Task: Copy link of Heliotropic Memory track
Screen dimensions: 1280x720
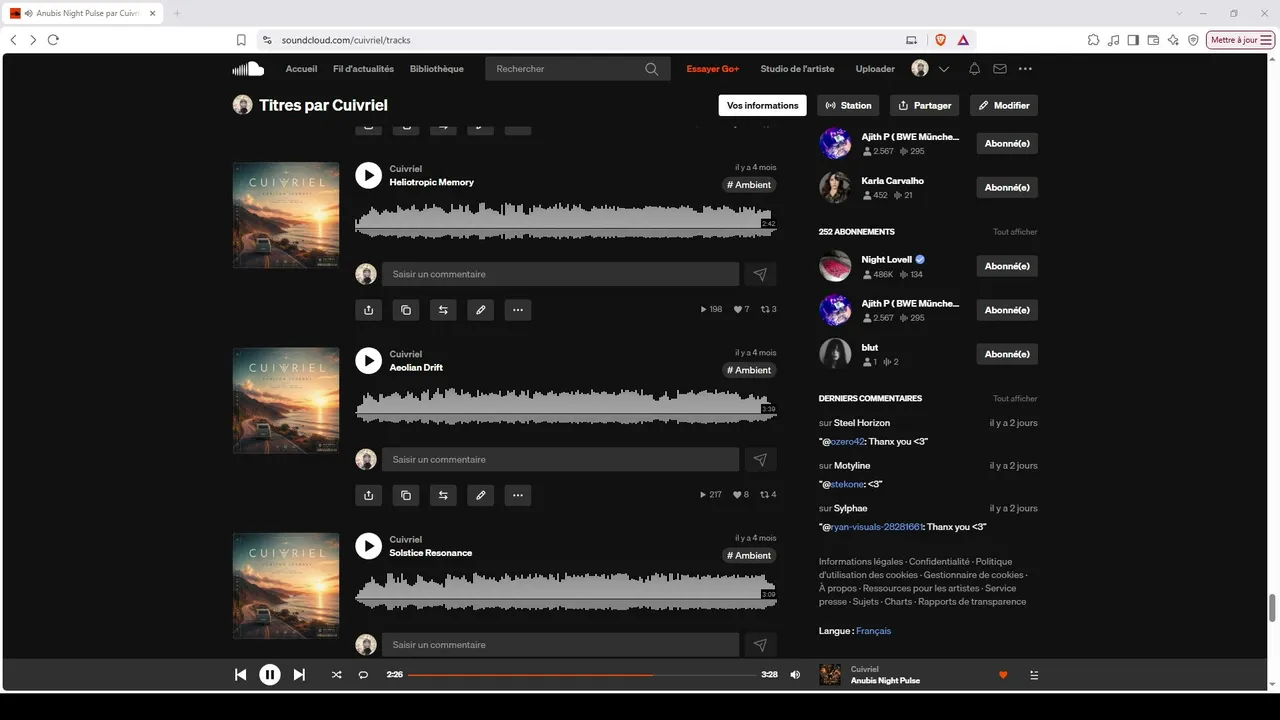Action: pyautogui.click(x=406, y=310)
